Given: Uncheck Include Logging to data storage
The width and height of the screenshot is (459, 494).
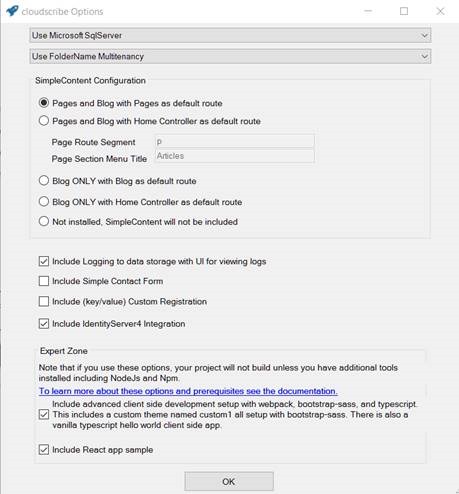Looking at the screenshot, I should [x=44, y=261].
